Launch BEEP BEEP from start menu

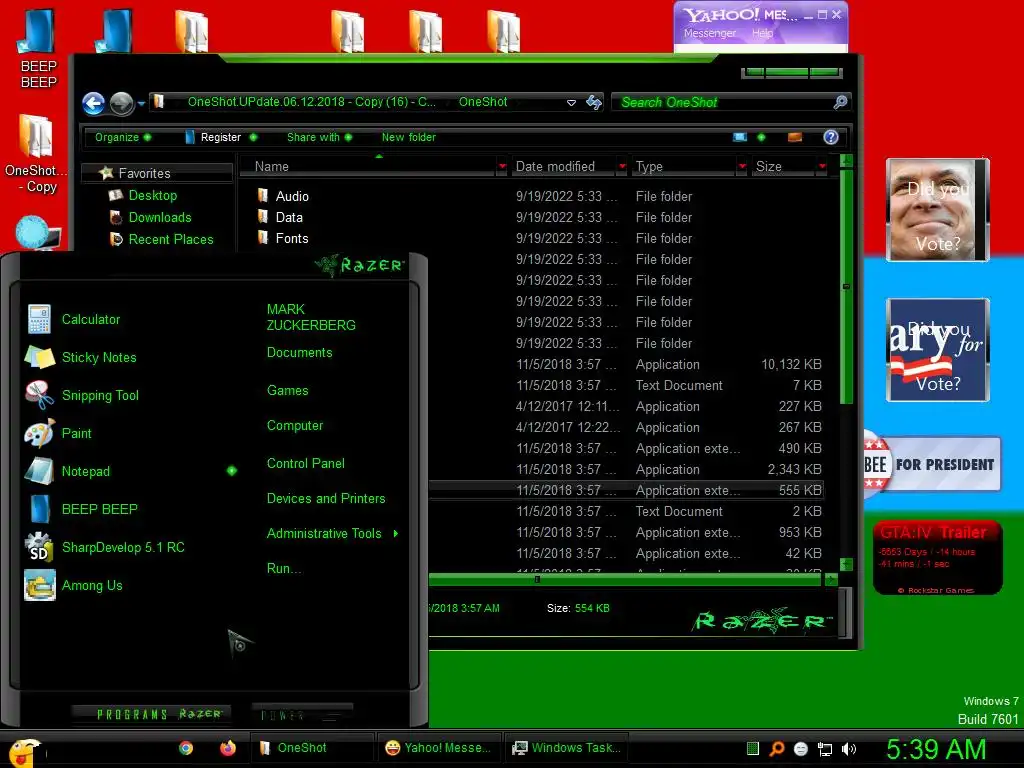point(99,509)
